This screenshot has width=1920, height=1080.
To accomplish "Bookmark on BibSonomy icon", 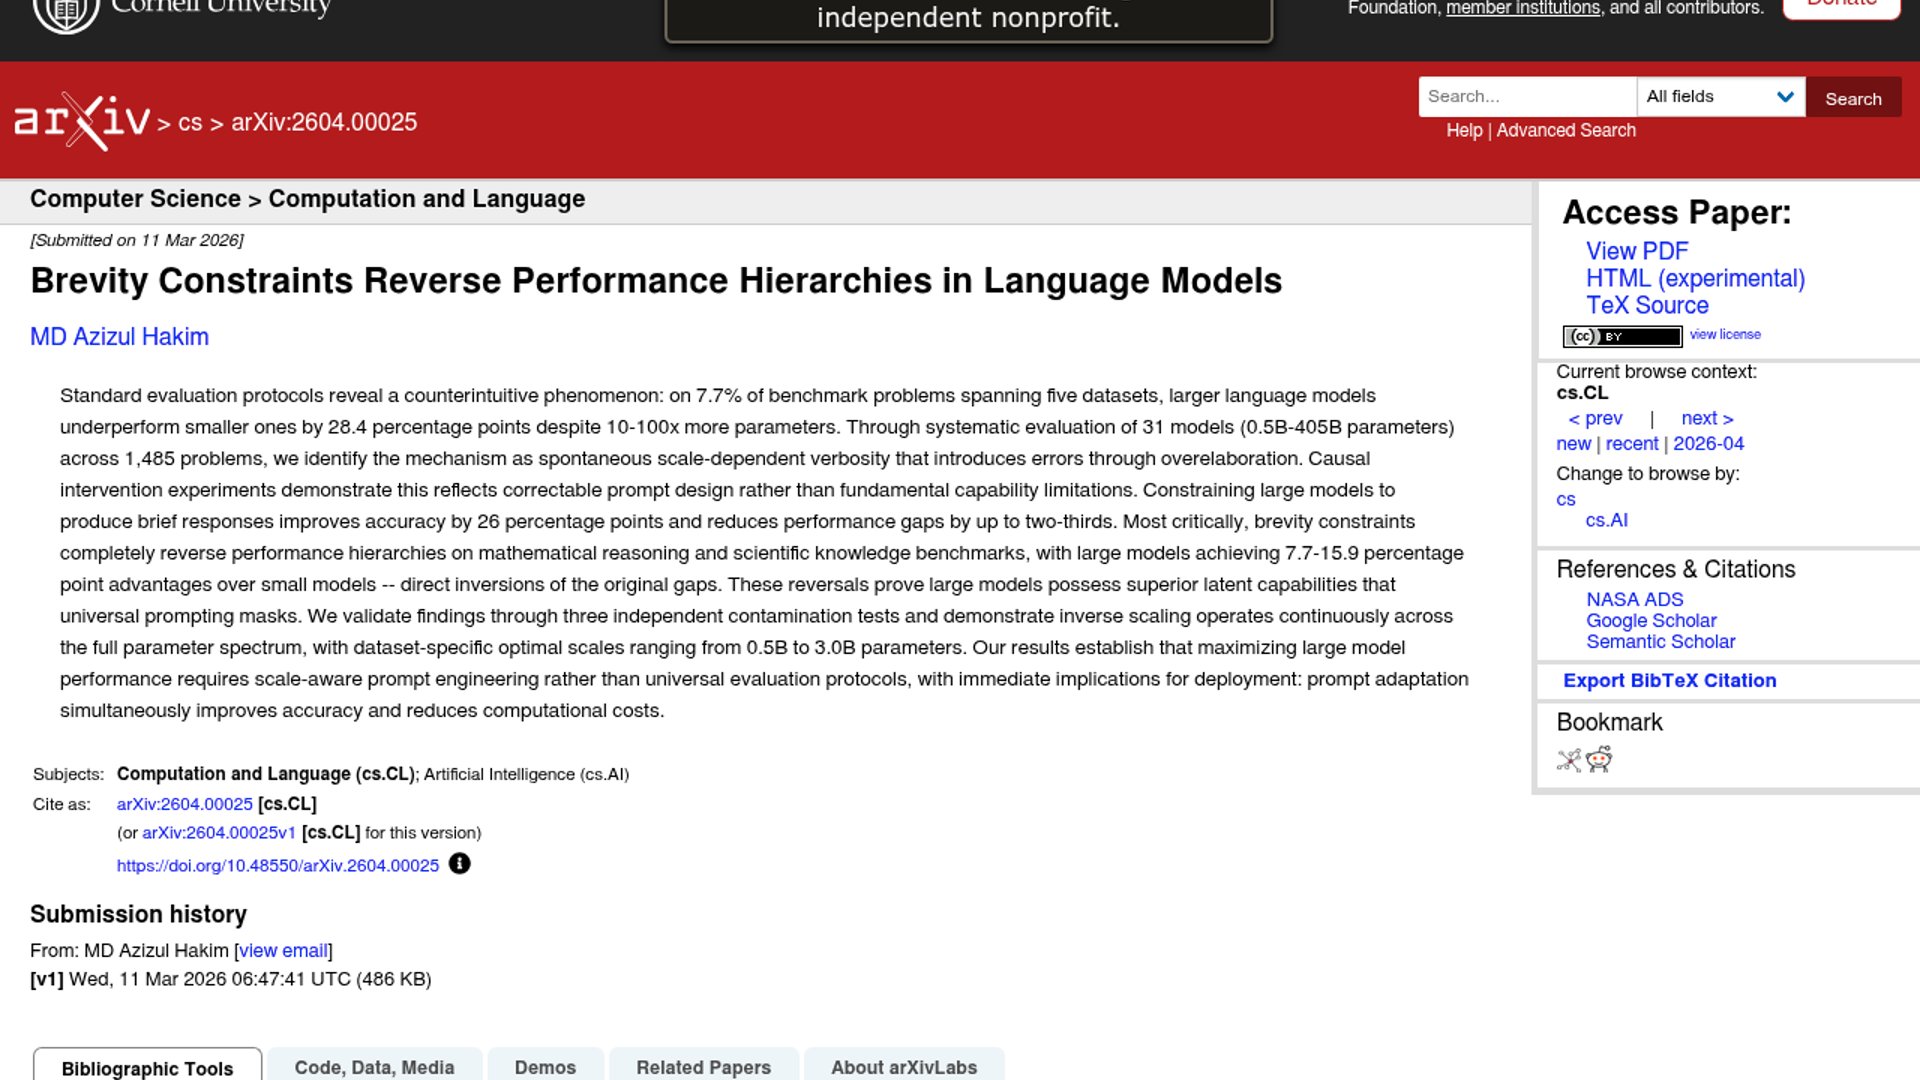I will (x=1569, y=760).
